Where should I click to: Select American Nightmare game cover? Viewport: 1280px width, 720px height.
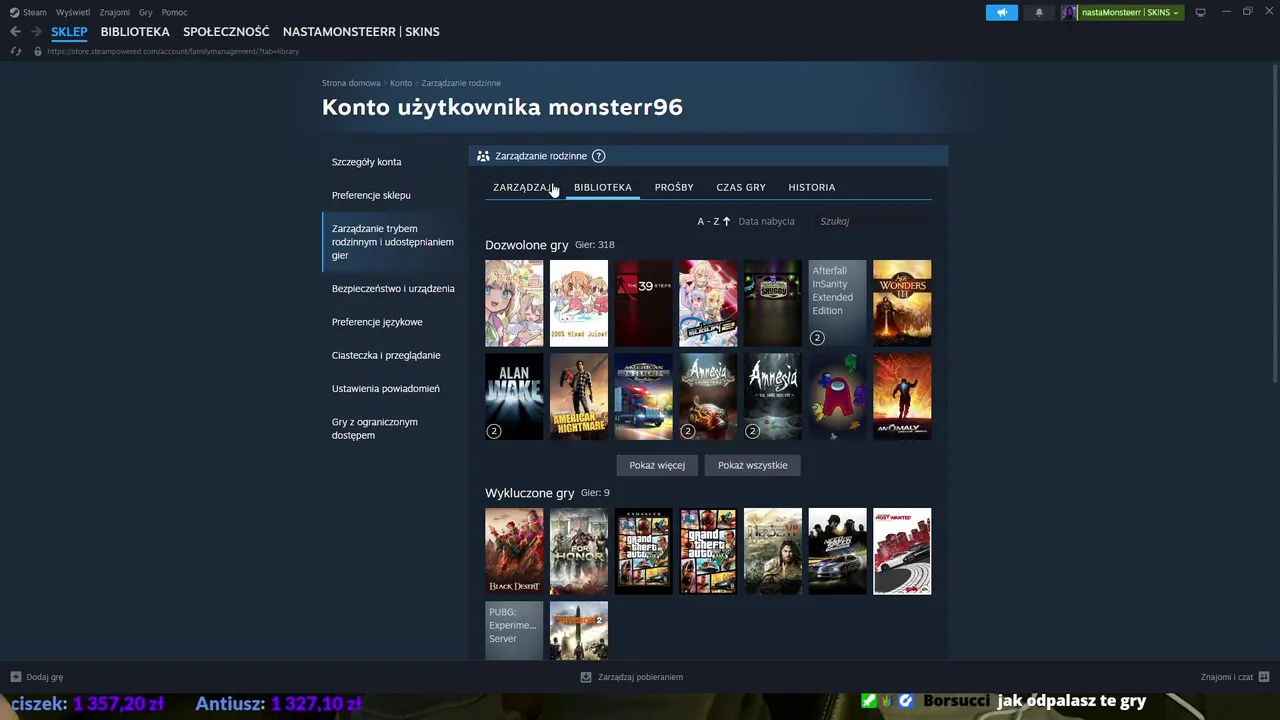(x=579, y=397)
